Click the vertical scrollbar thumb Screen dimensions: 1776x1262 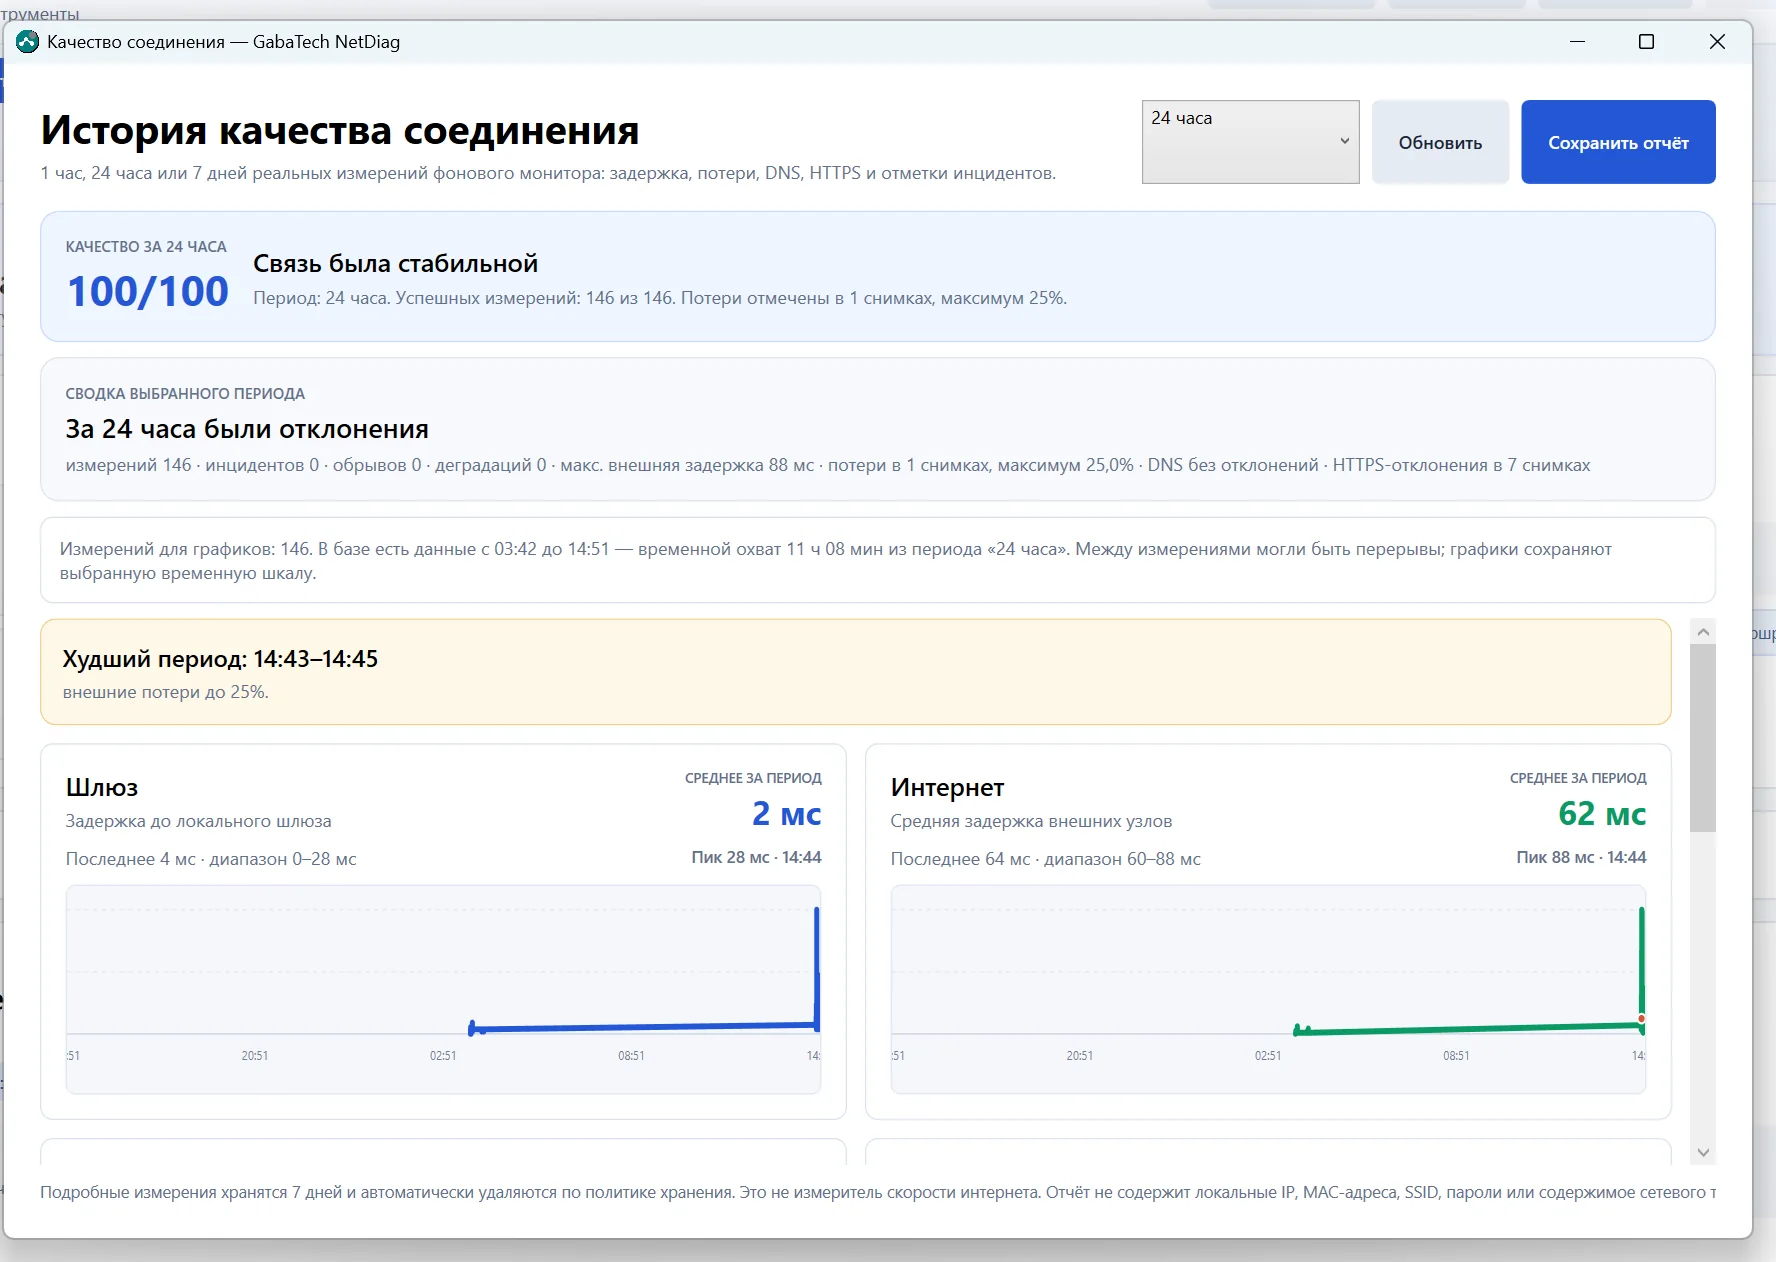pos(1703,738)
